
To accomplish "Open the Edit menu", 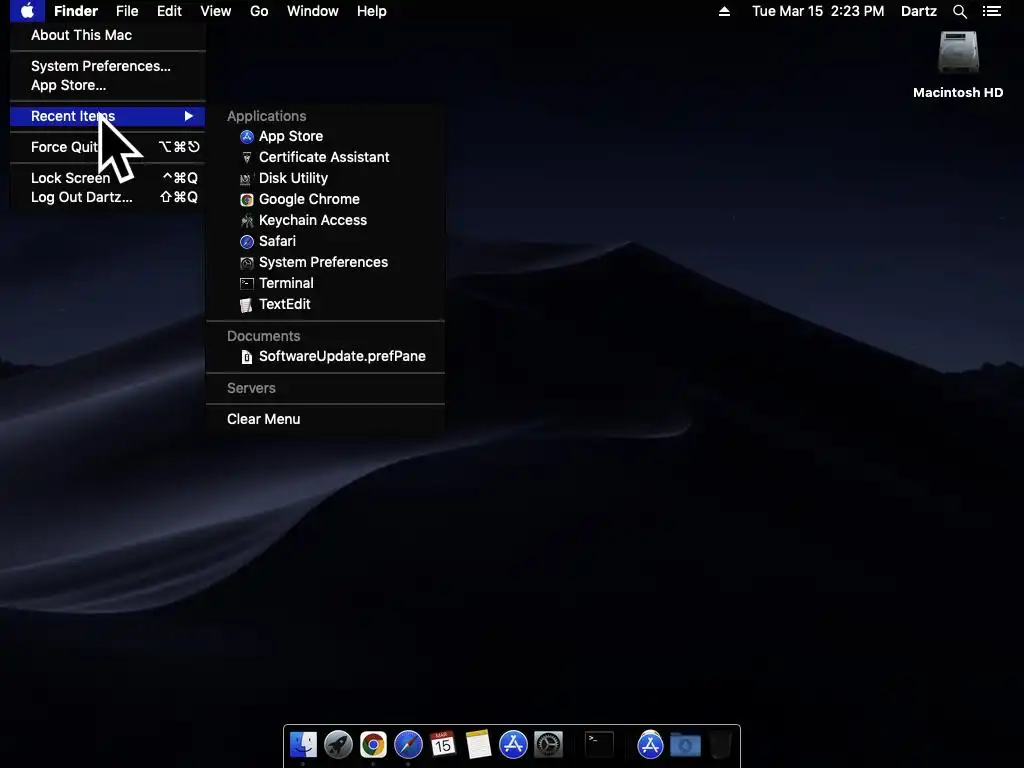I will tap(169, 11).
